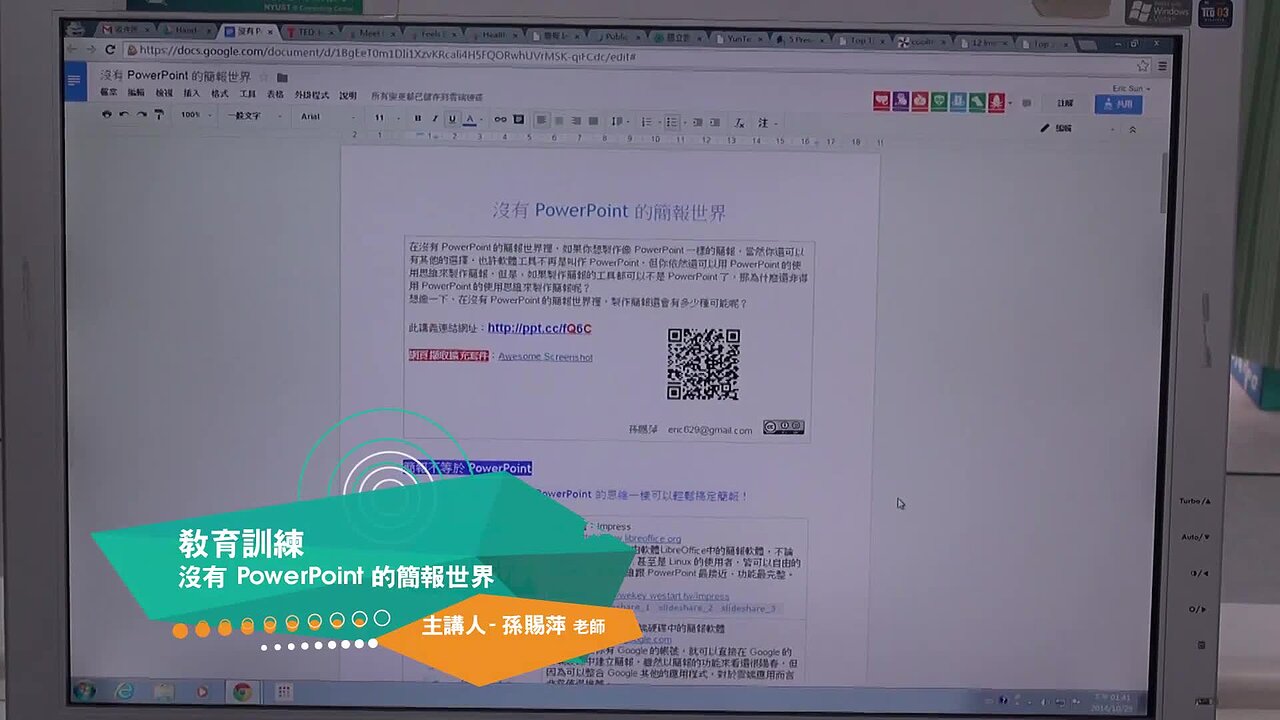This screenshot has height=720, width=1280.
Task: Open the 格式 (Format) menu
Action: (220, 94)
